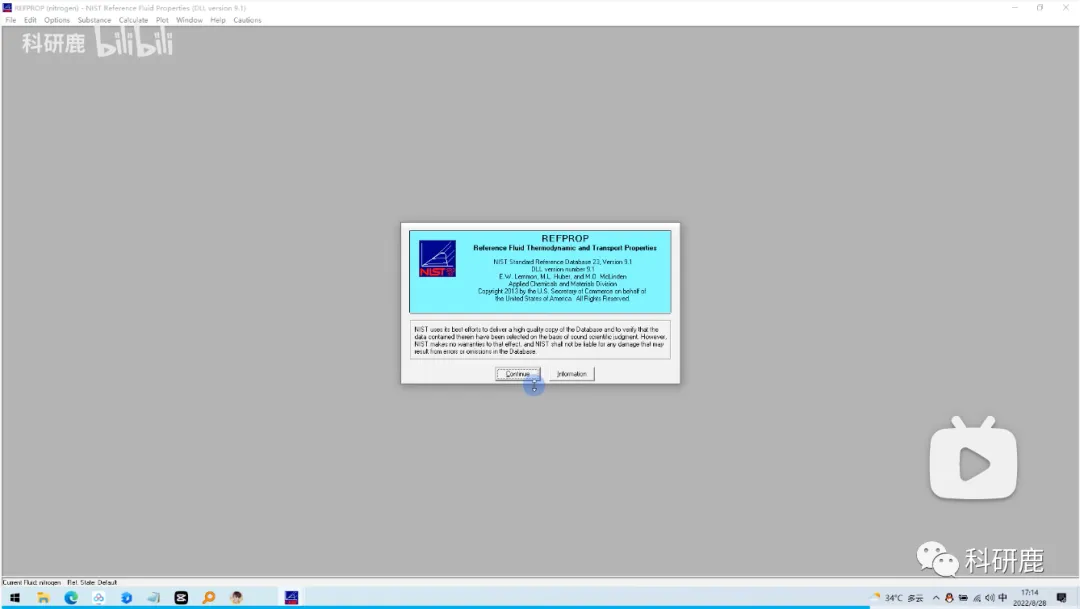This screenshot has width=1080, height=609.
Task: Open the notification center icon
Action: point(1061,598)
